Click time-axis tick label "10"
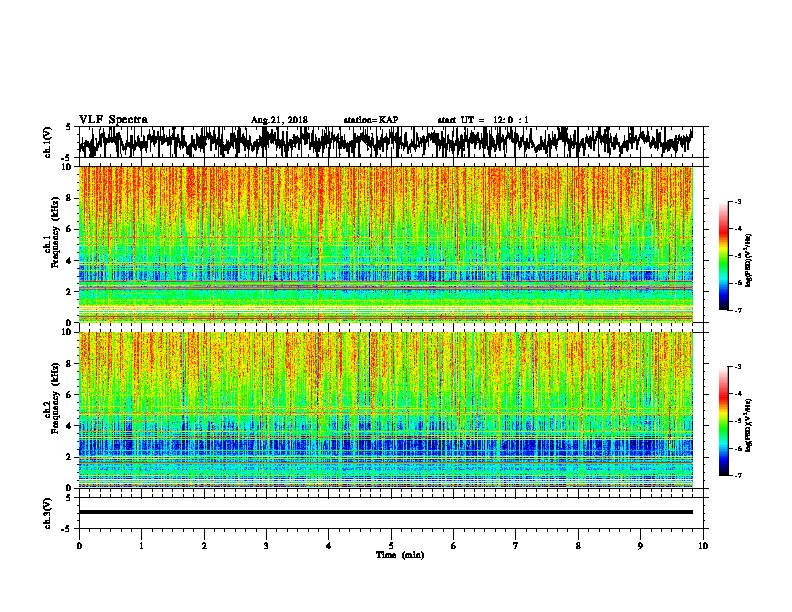The width and height of the screenshot is (792, 612). (703, 546)
